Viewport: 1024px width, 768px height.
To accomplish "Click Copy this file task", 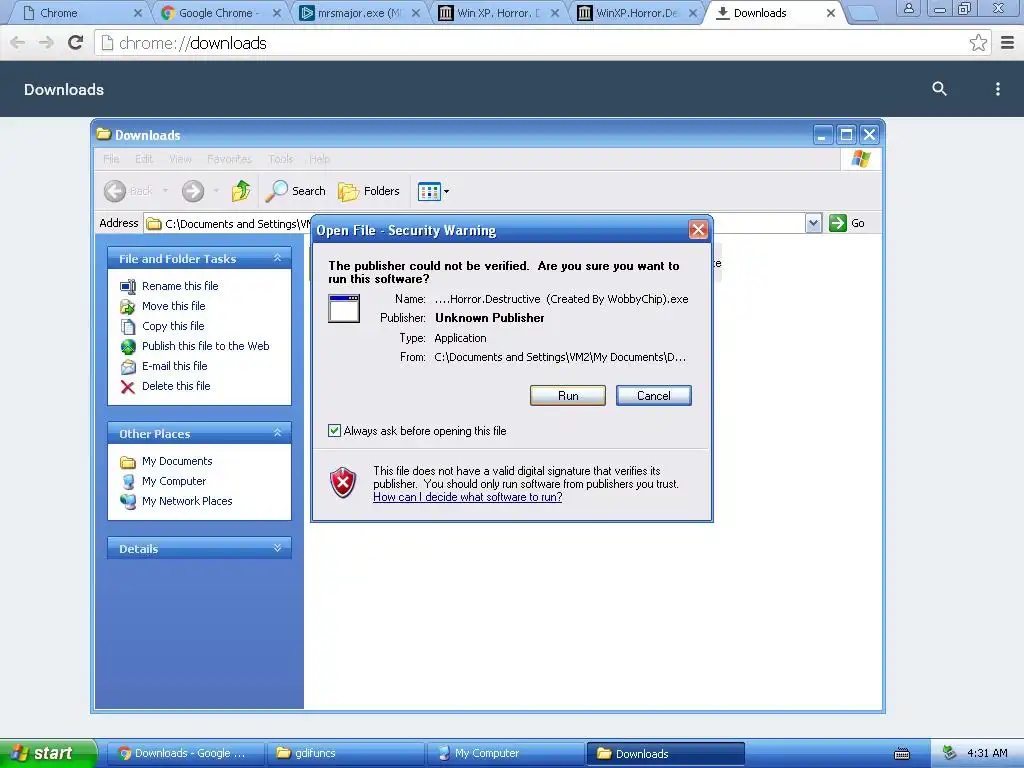I will 173,326.
